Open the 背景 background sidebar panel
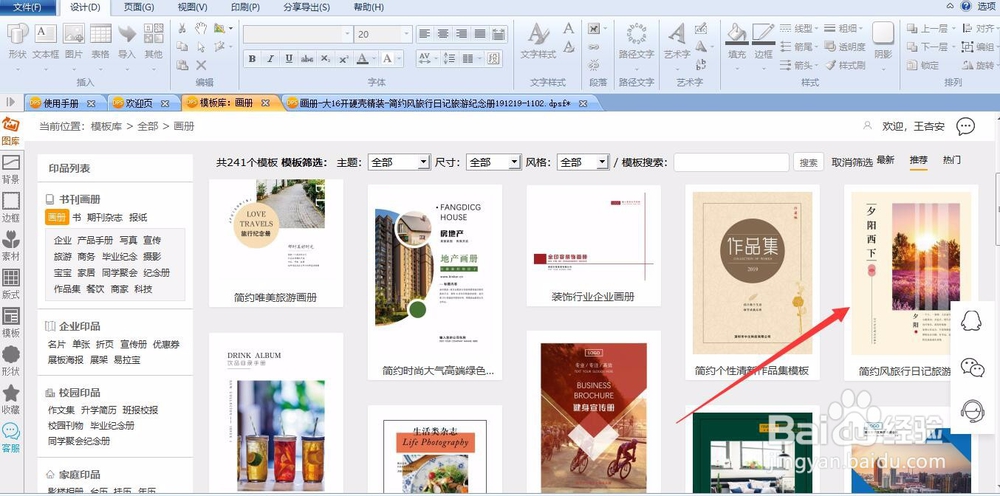This screenshot has width=1000, height=496. coord(11,169)
